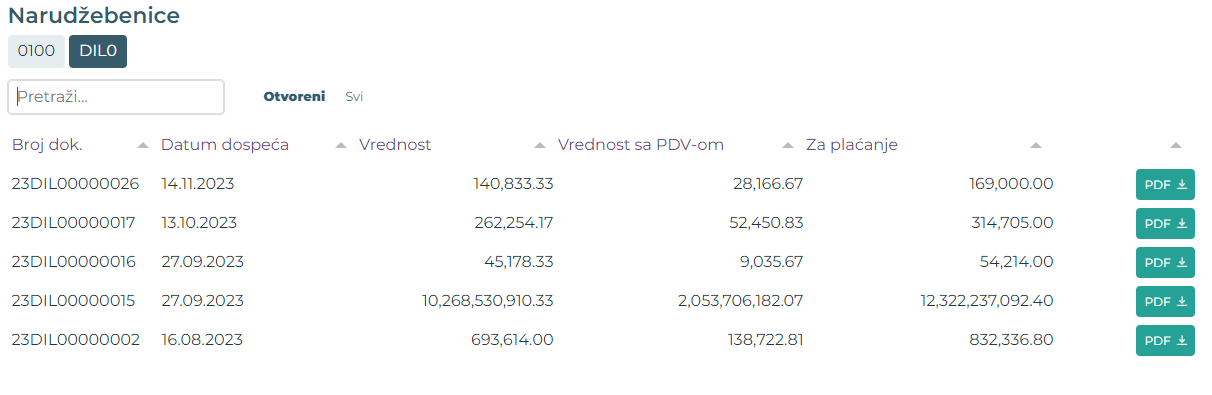Select the DIL0 tab
The height and width of the screenshot is (395, 1212).
tap(98, 51)
